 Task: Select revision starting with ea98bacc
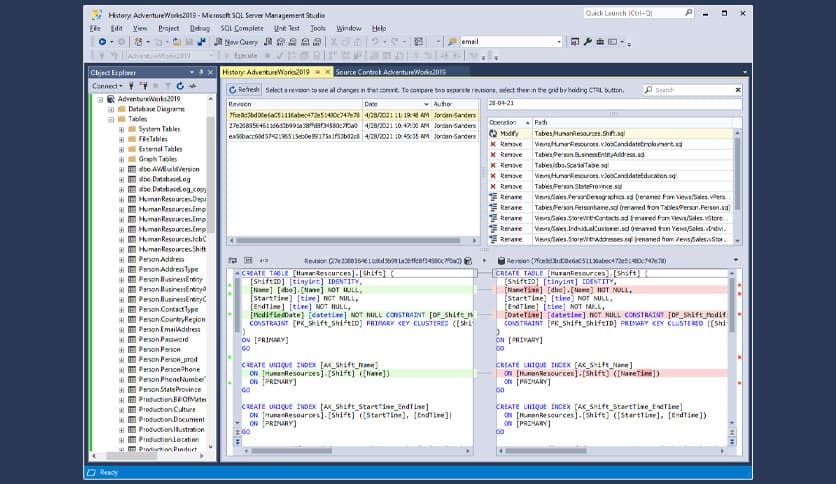pos(352,136)
